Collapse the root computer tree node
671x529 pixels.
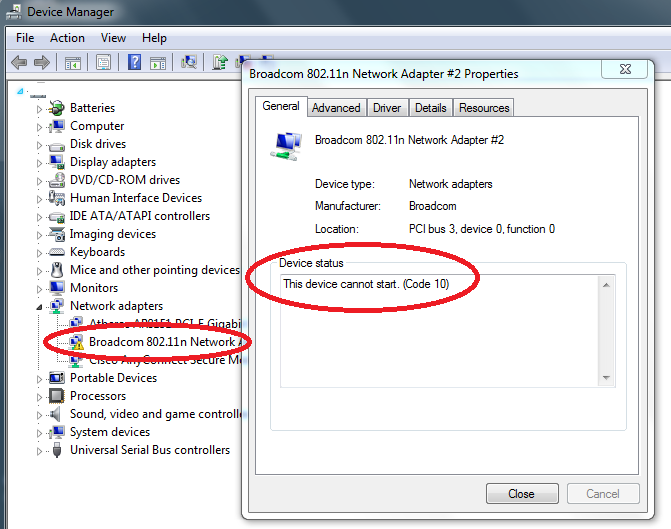(x=20, y=91)
